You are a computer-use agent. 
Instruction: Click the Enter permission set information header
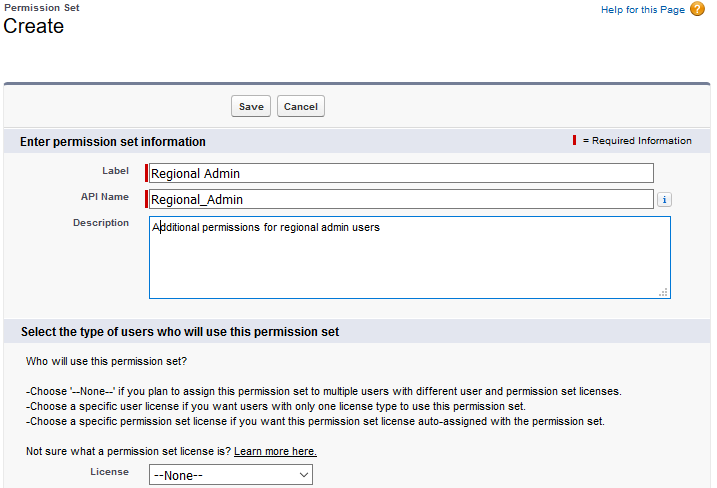(x=113, y=142)
